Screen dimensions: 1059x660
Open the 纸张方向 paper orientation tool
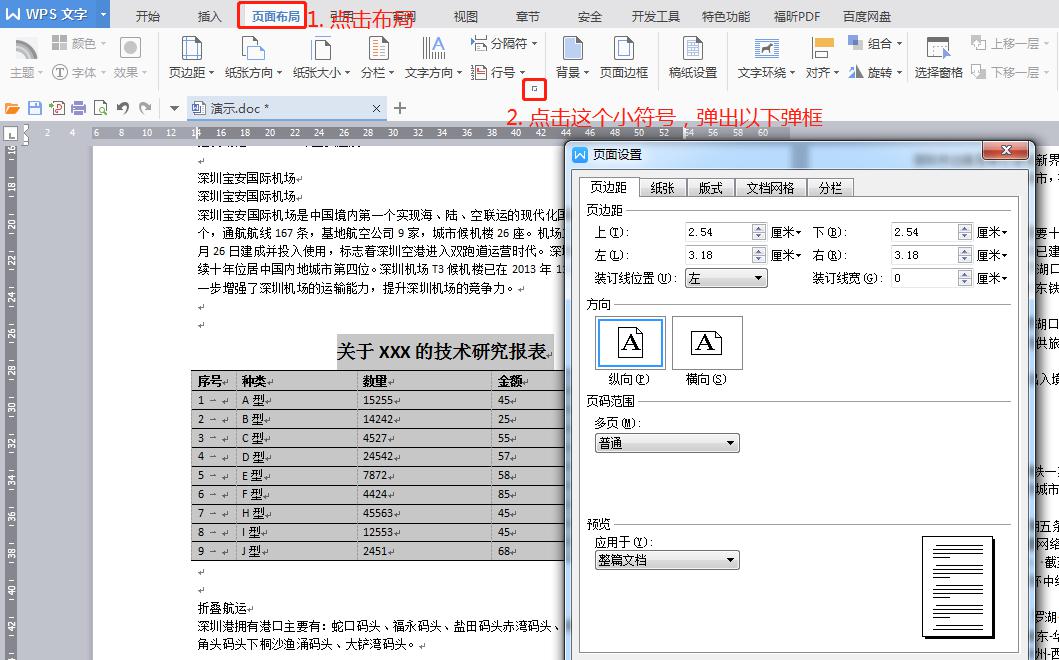[x=253, y=57]
